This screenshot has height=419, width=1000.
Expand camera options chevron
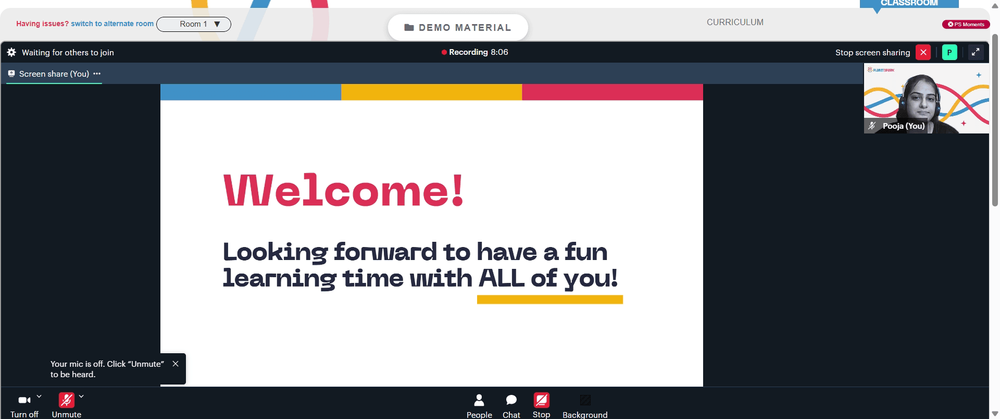39,397
